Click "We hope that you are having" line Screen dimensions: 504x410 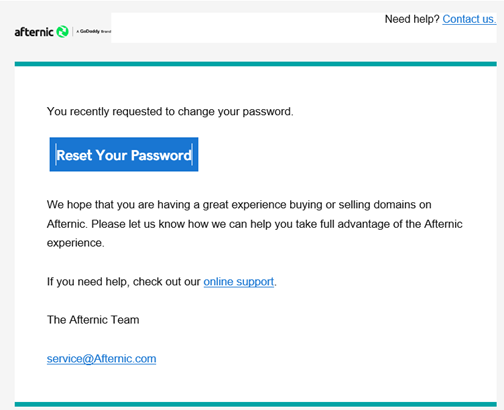click(239, 204)
